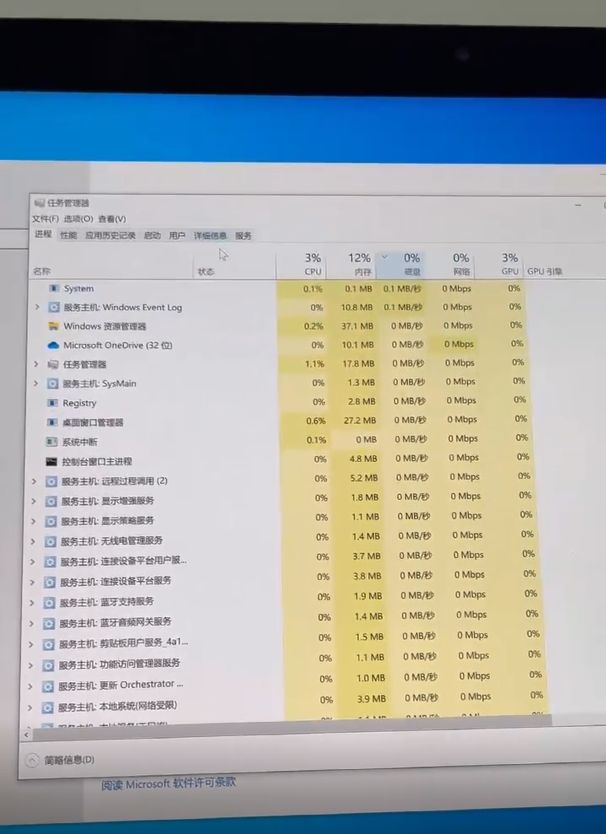Expand the SysMain service host row
This screenshot has height=834, width=606.
(35, 383)
